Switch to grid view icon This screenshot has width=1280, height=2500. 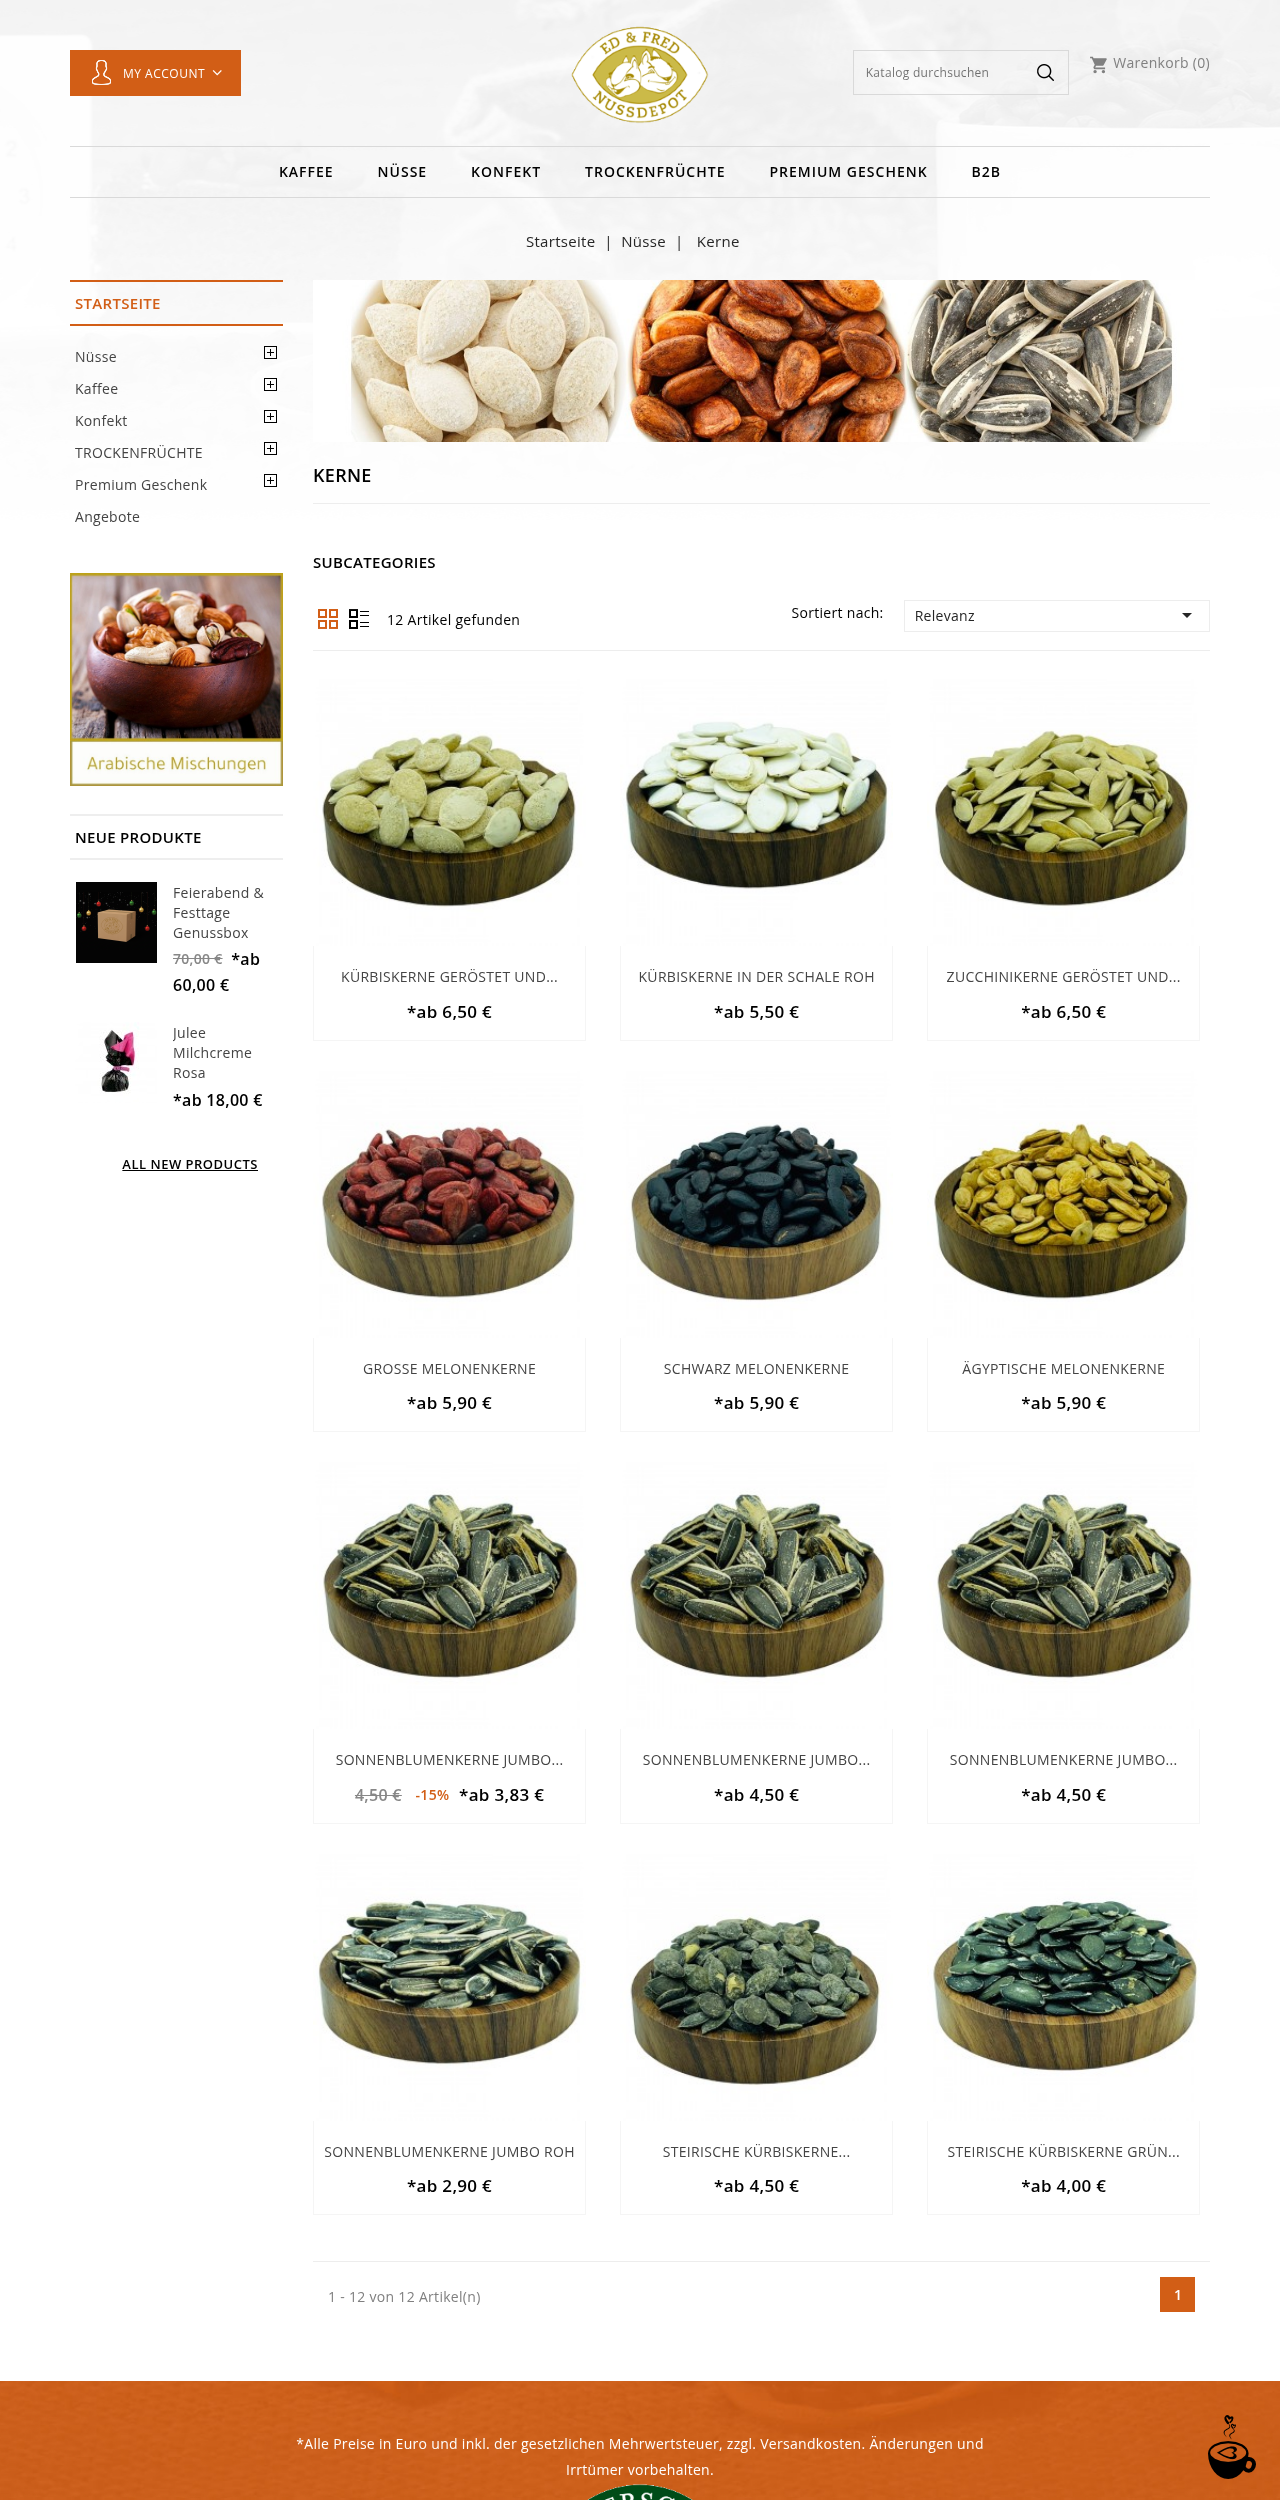[328, 619]
